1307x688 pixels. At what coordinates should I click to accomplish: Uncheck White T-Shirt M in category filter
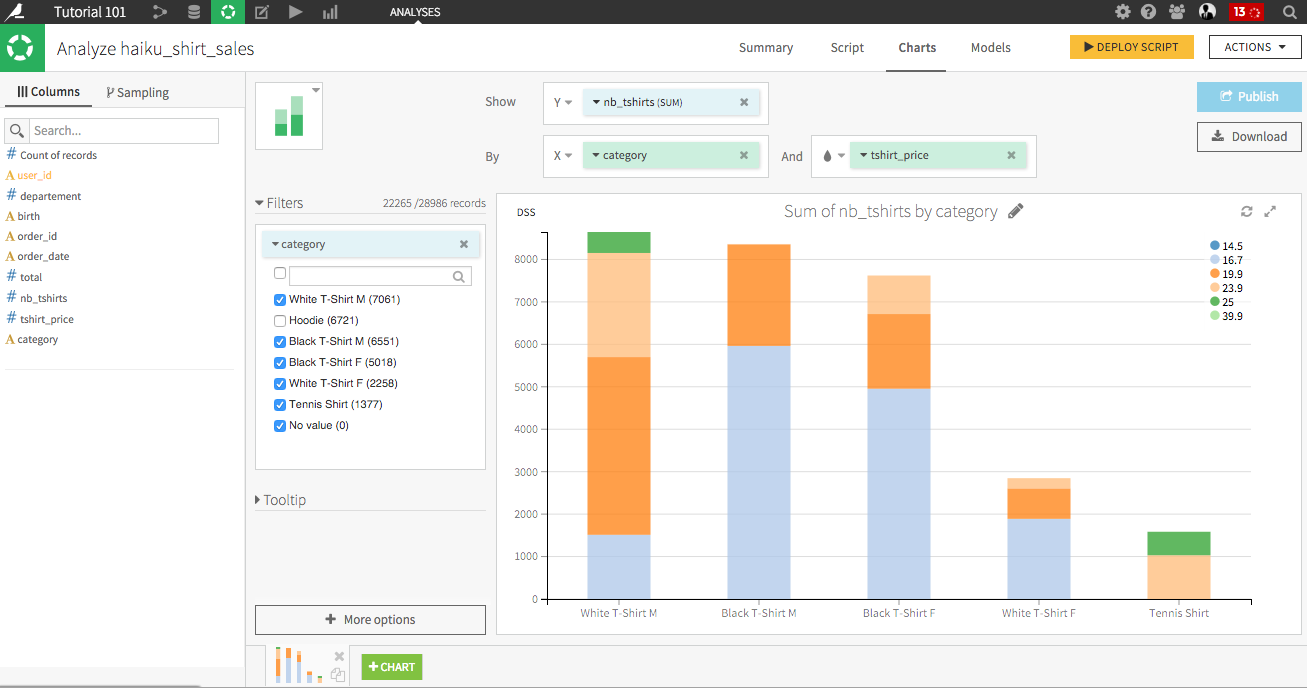(280, 299)
